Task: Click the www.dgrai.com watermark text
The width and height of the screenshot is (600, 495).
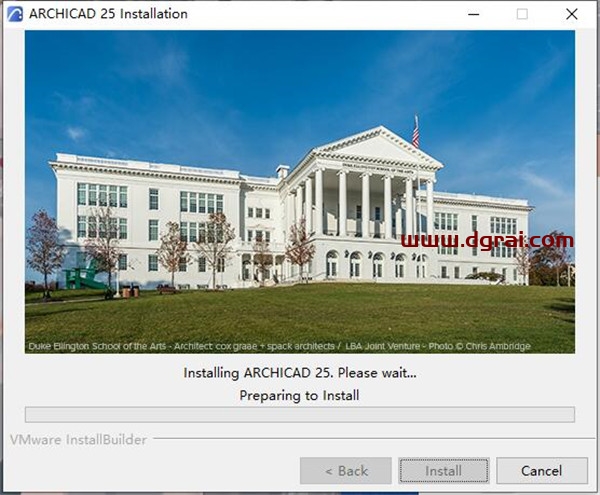Action: coord(487,241)
